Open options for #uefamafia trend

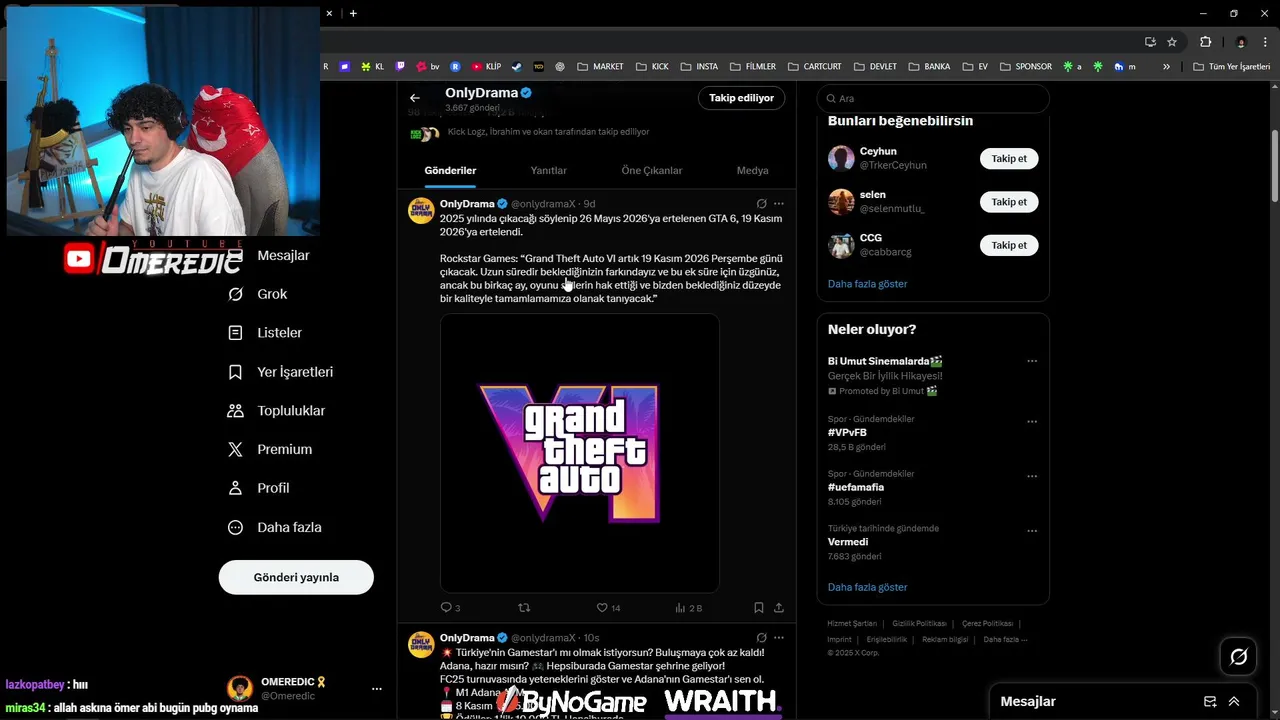1032,477
